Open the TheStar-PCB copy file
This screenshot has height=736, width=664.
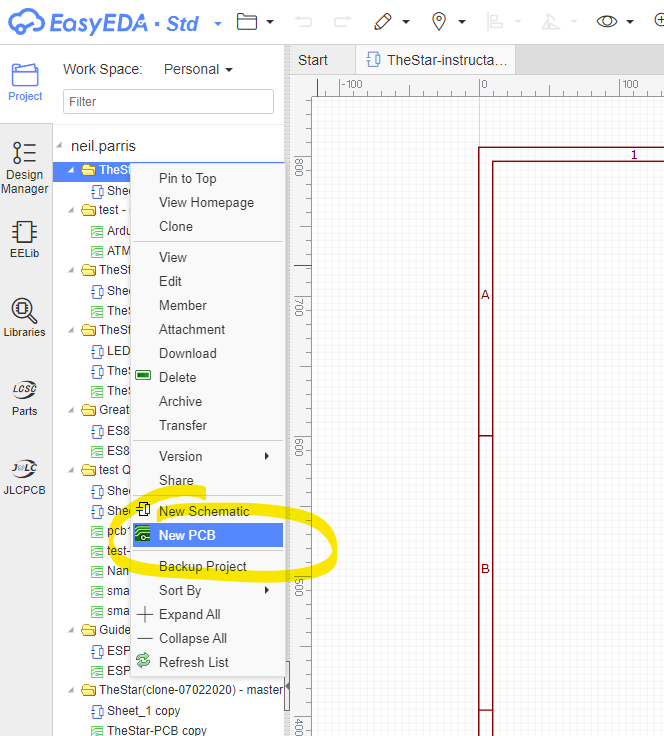pos(149,730)
